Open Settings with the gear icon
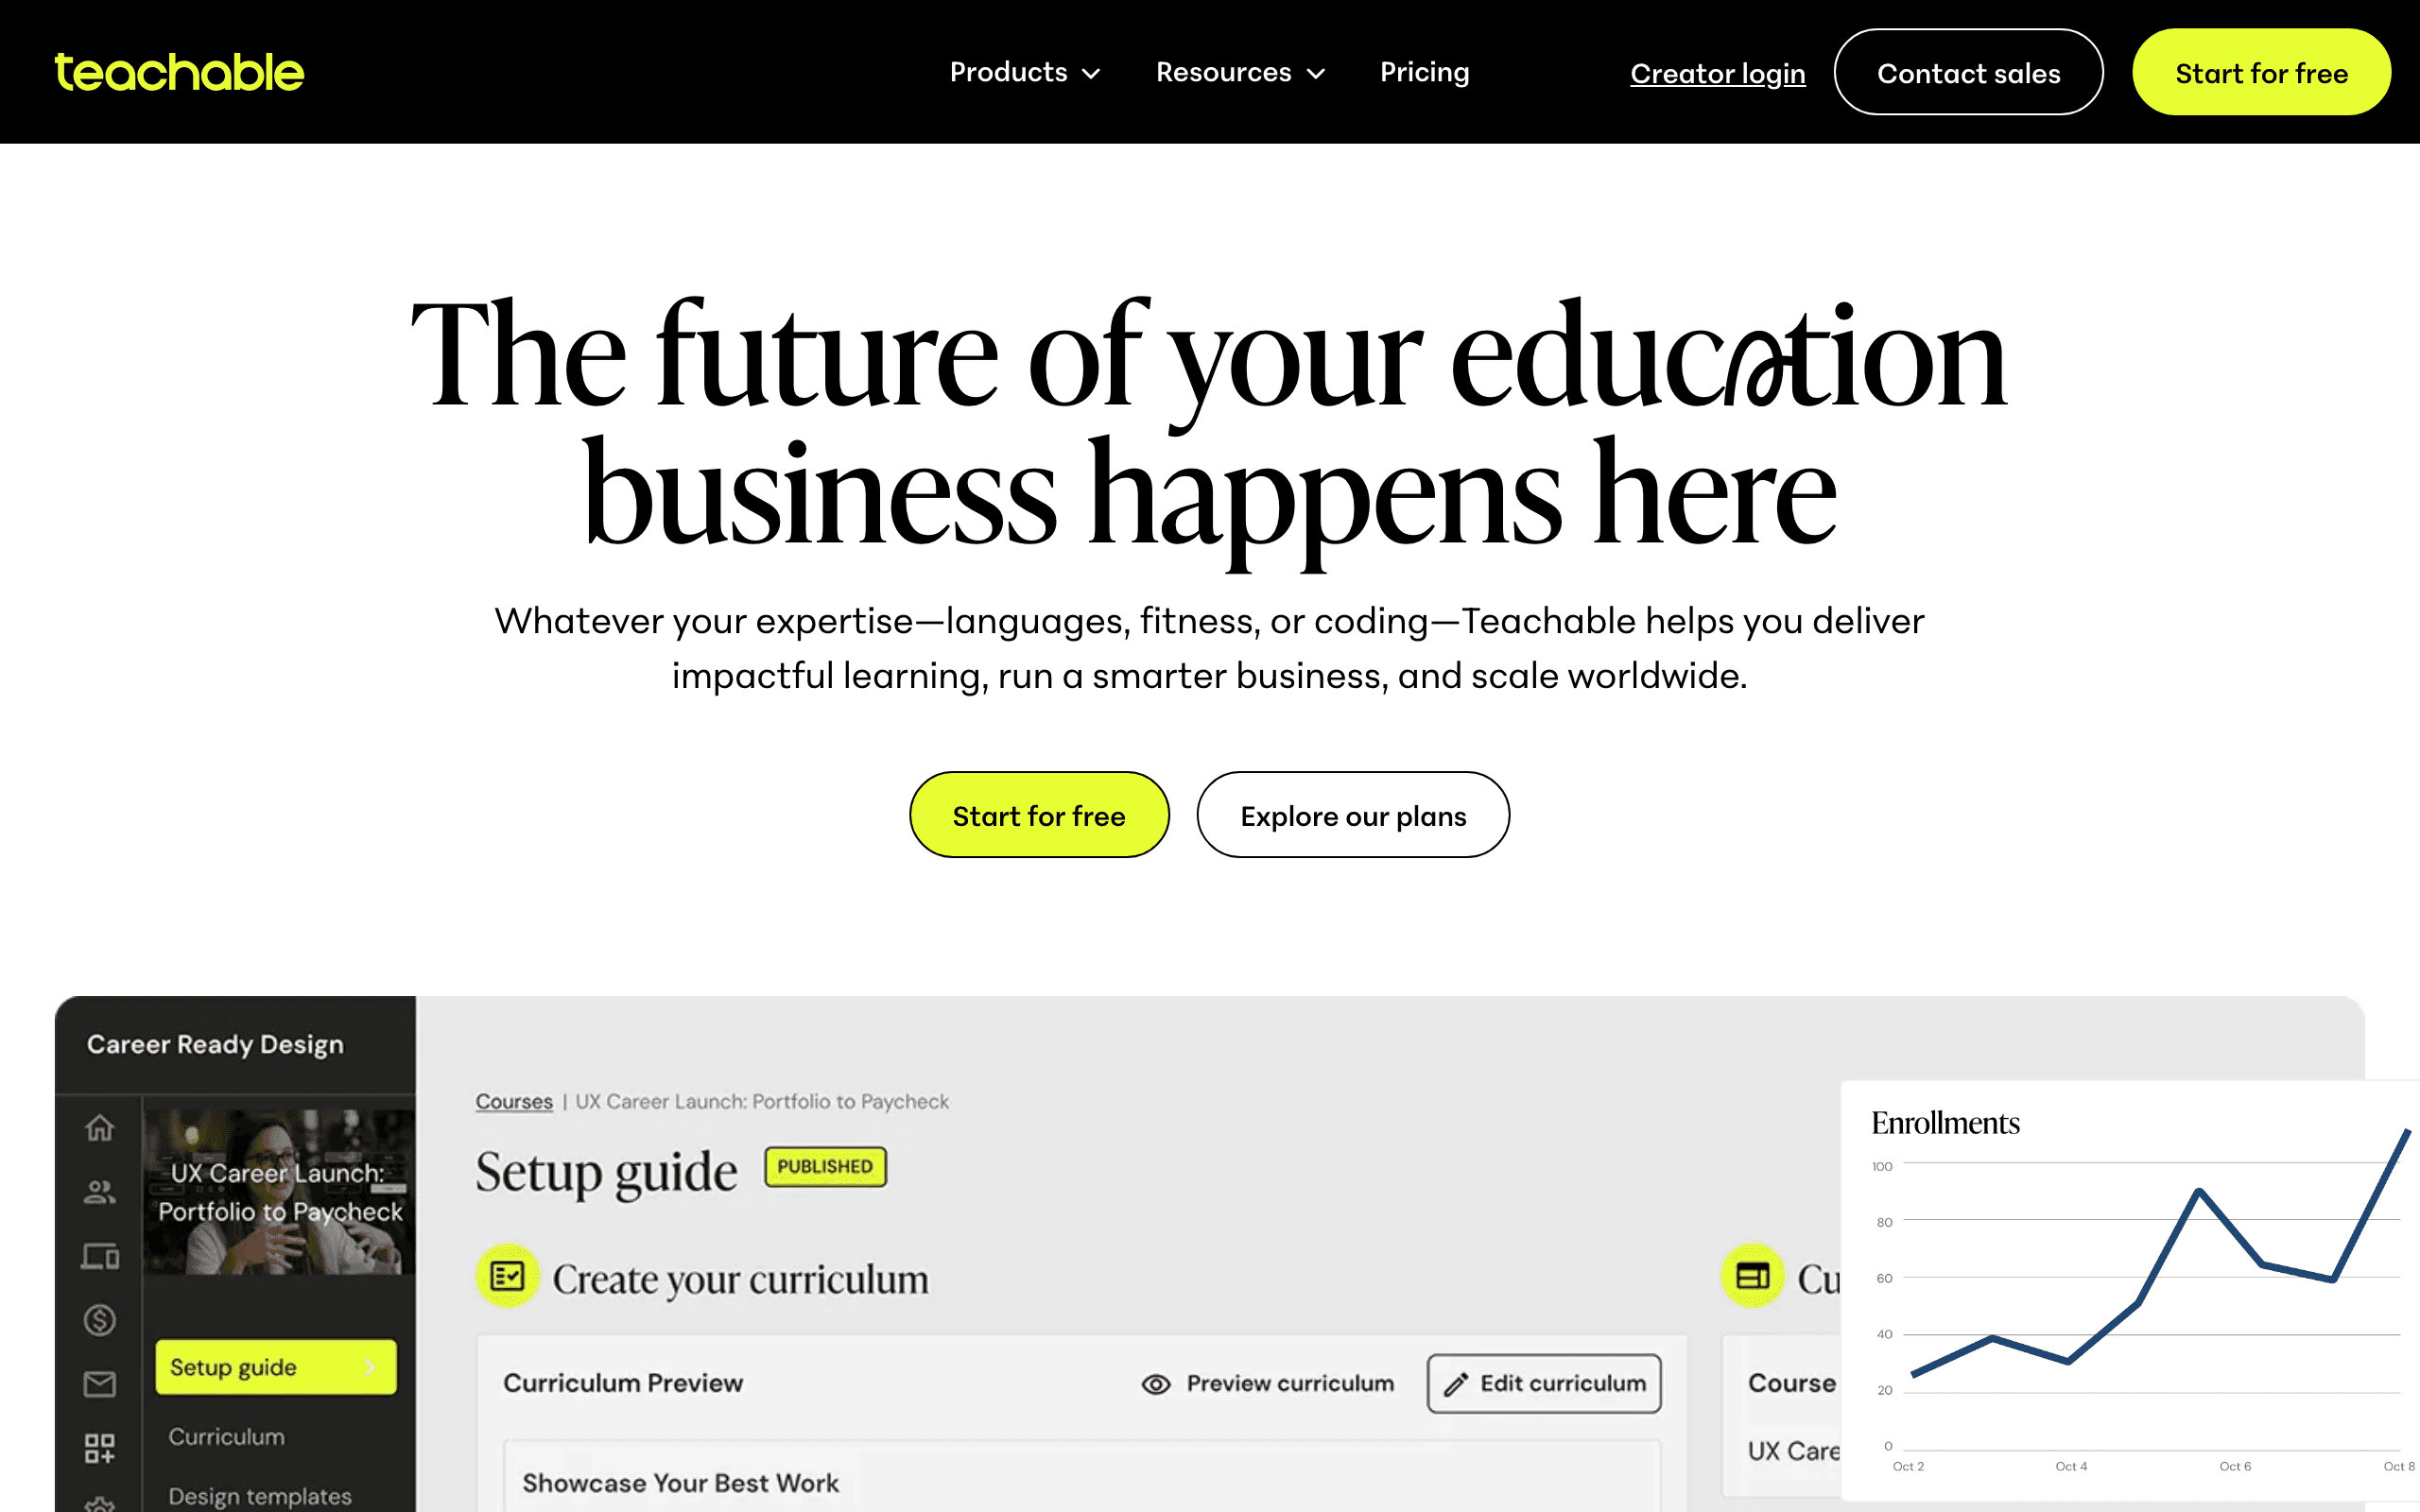2420x1512 pixels. 99,1505
